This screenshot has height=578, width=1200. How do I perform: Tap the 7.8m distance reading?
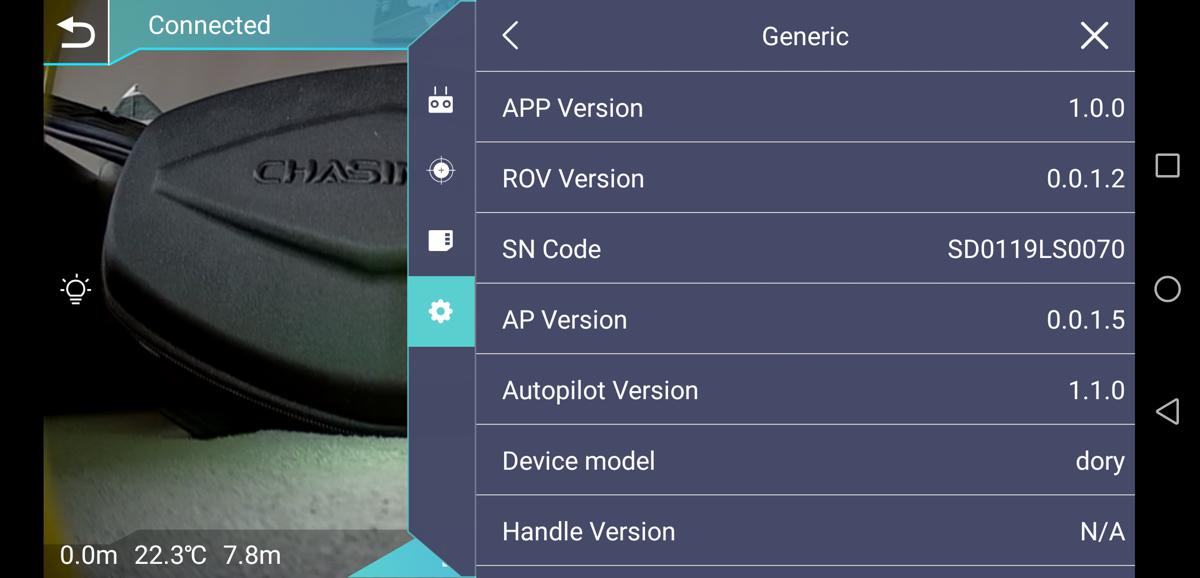coord(252,555)
